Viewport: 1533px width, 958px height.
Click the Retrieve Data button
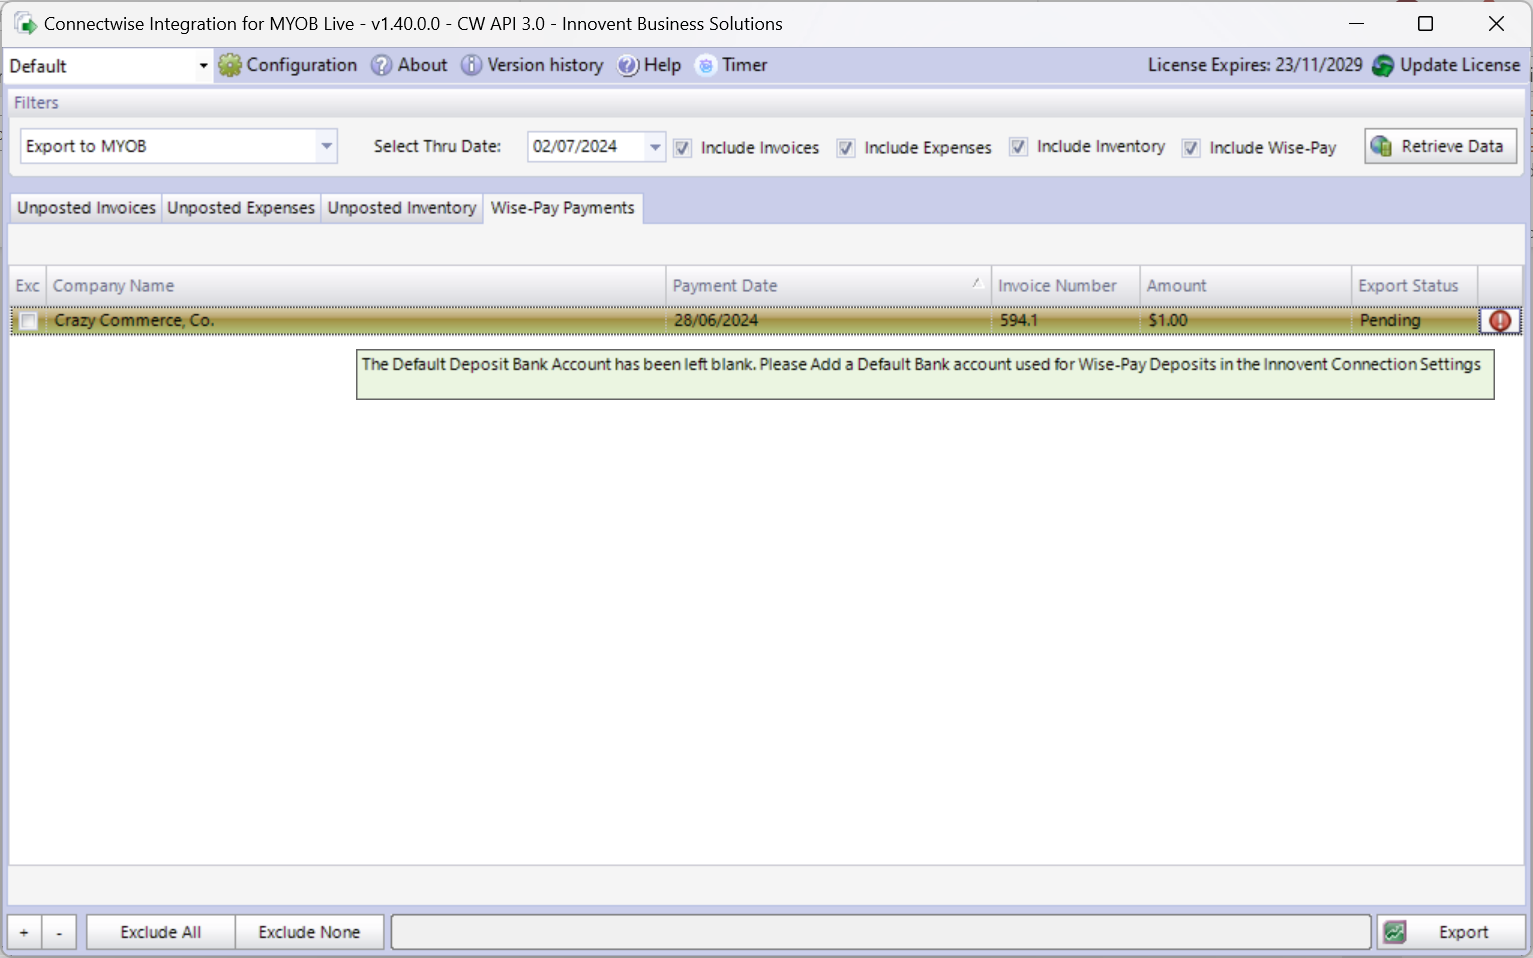(x=1441, y=146)
